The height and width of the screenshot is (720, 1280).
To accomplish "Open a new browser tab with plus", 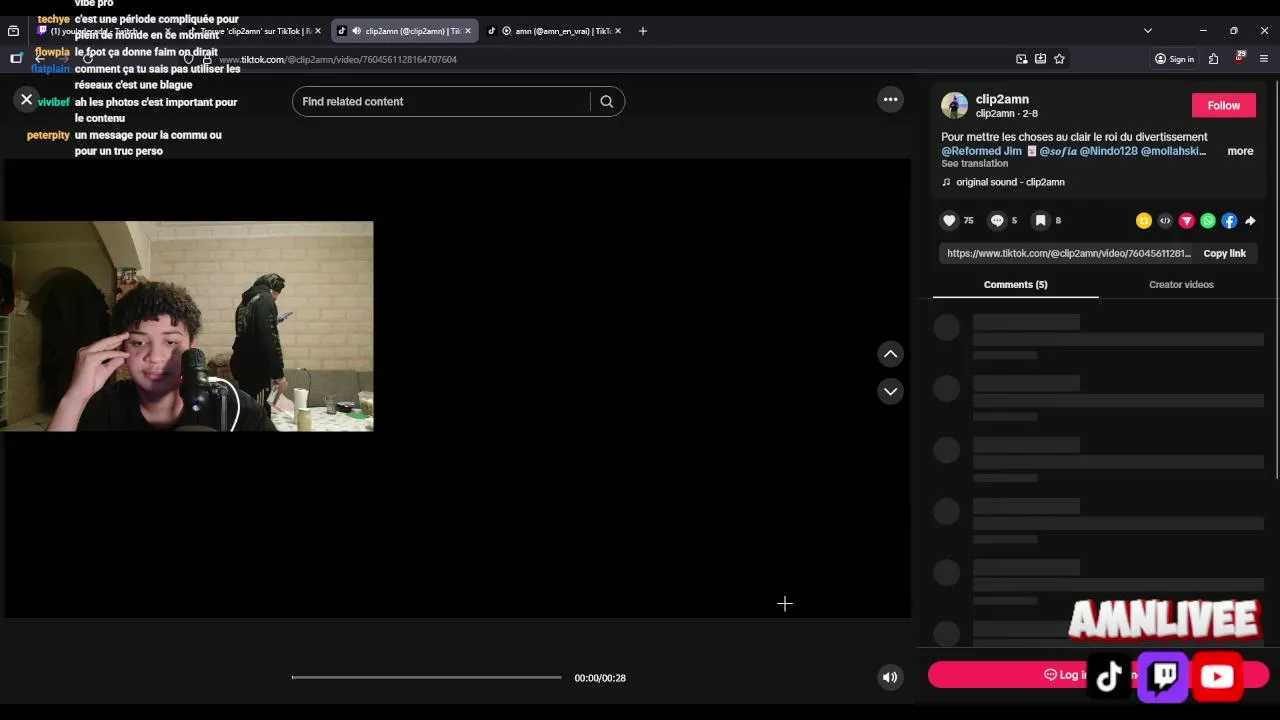I will pyautogui.click(x=642, y=31).
